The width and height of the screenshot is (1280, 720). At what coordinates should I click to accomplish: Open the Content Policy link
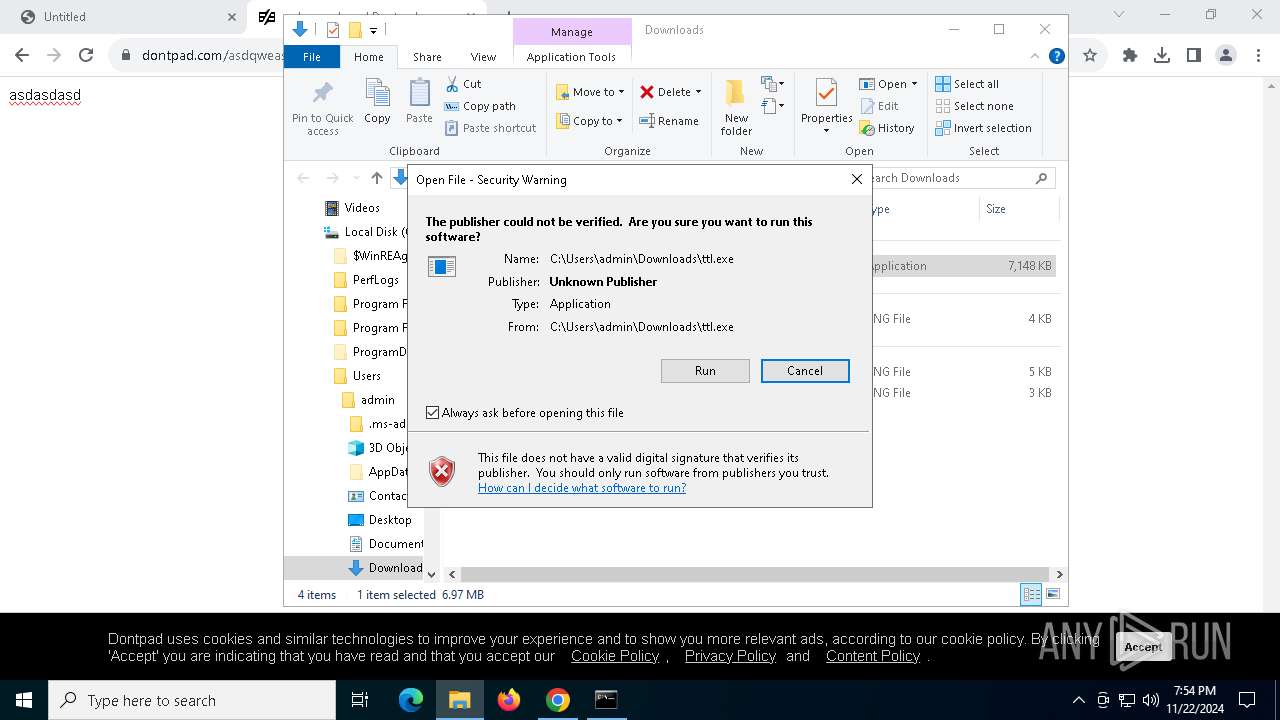873,656
